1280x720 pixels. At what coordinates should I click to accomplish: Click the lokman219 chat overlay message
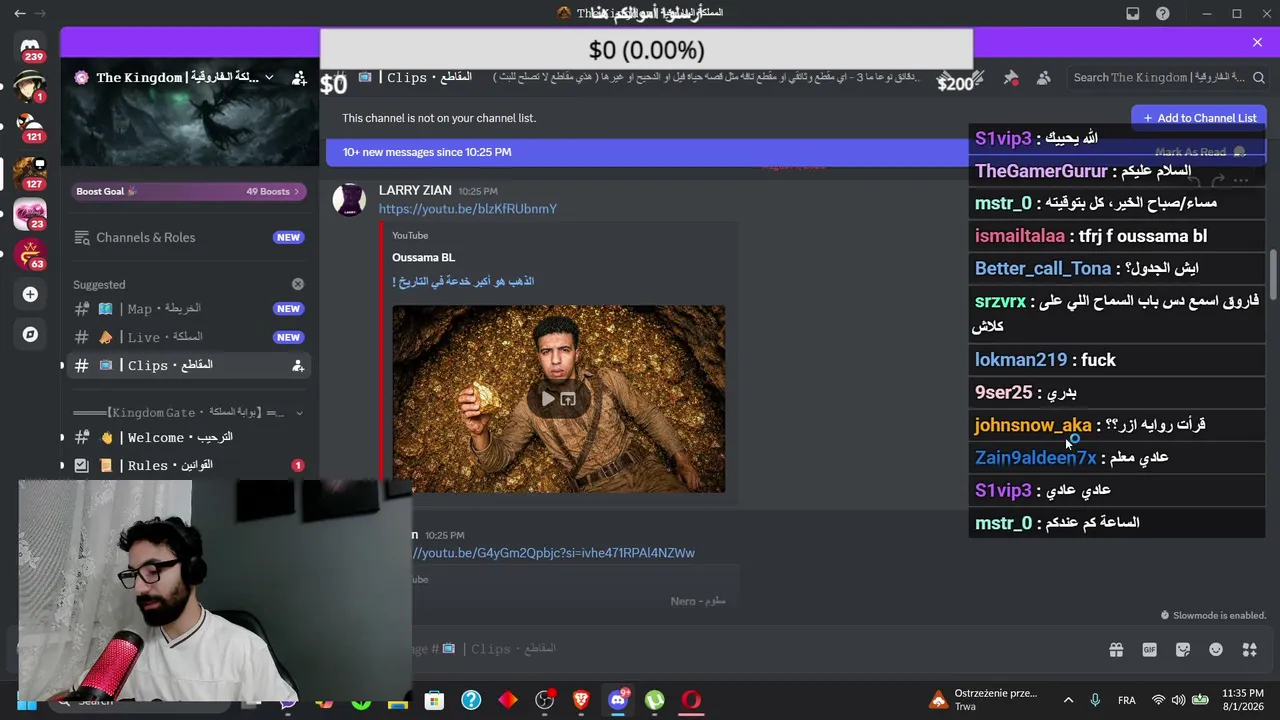pyautogui.click(x=1117, y=360)
